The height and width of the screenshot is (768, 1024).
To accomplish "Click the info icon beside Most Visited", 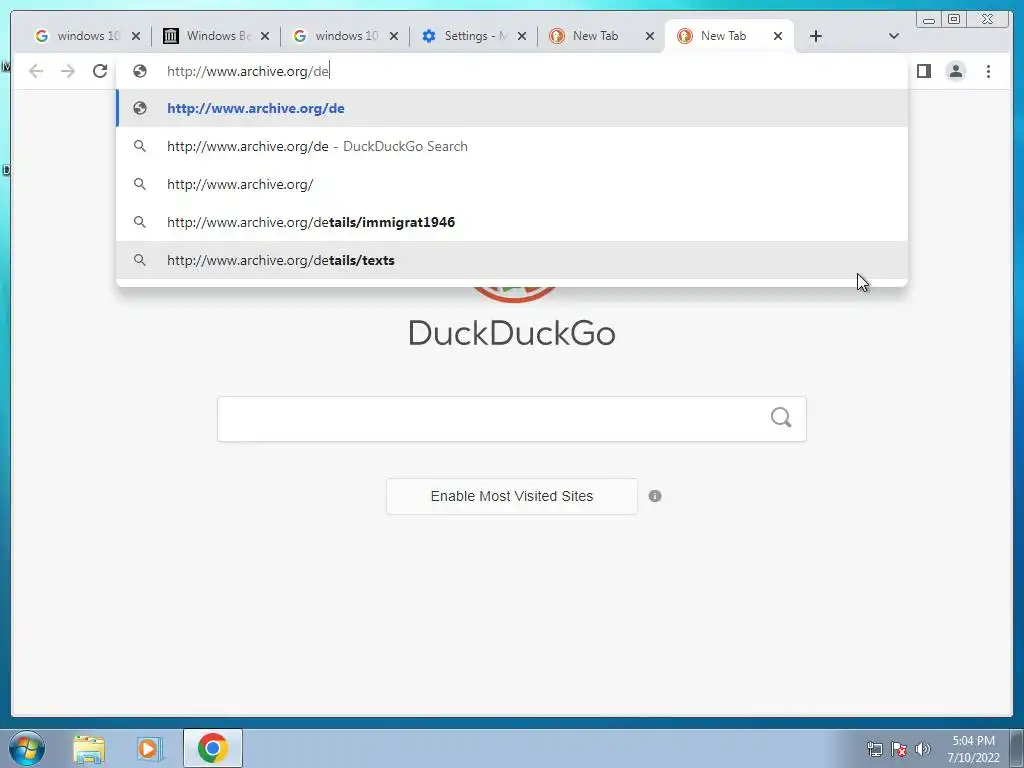I will click(x=655, y=496).
